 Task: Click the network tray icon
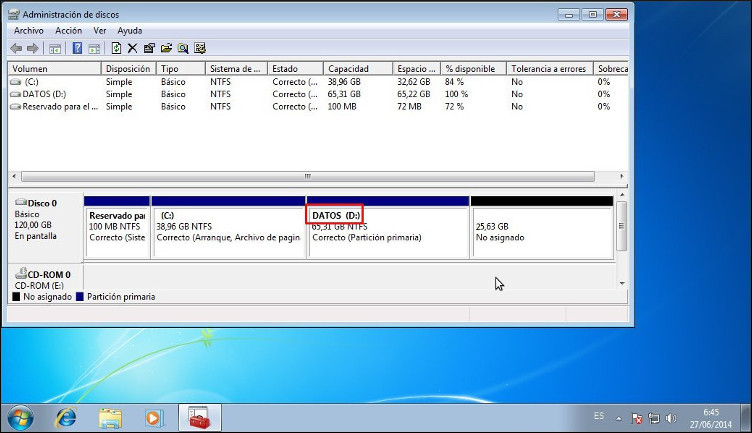point(654,419)
